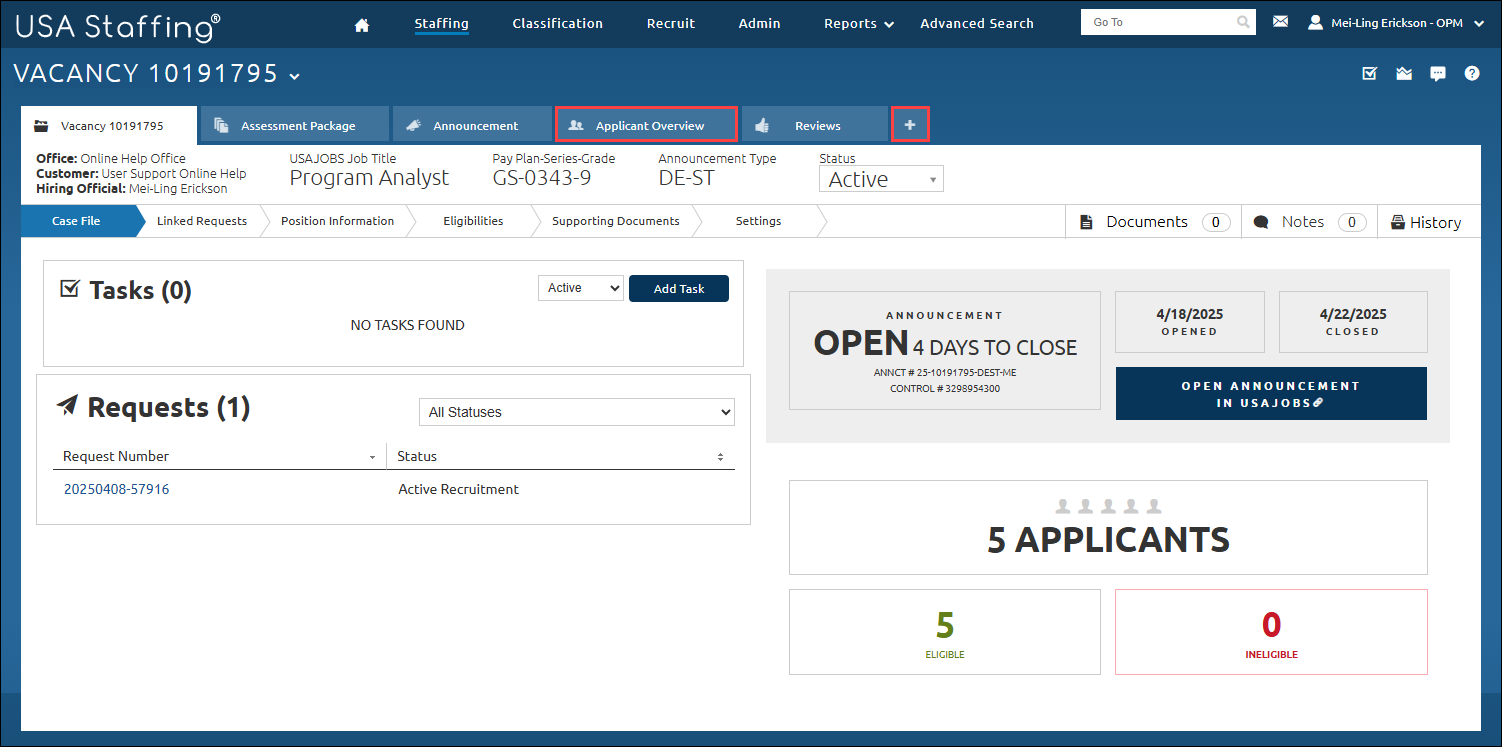This screenshot has height=747, width=1502.
Task: Click the 4/22/2025 Closed date box
Action: [1353, 322]
